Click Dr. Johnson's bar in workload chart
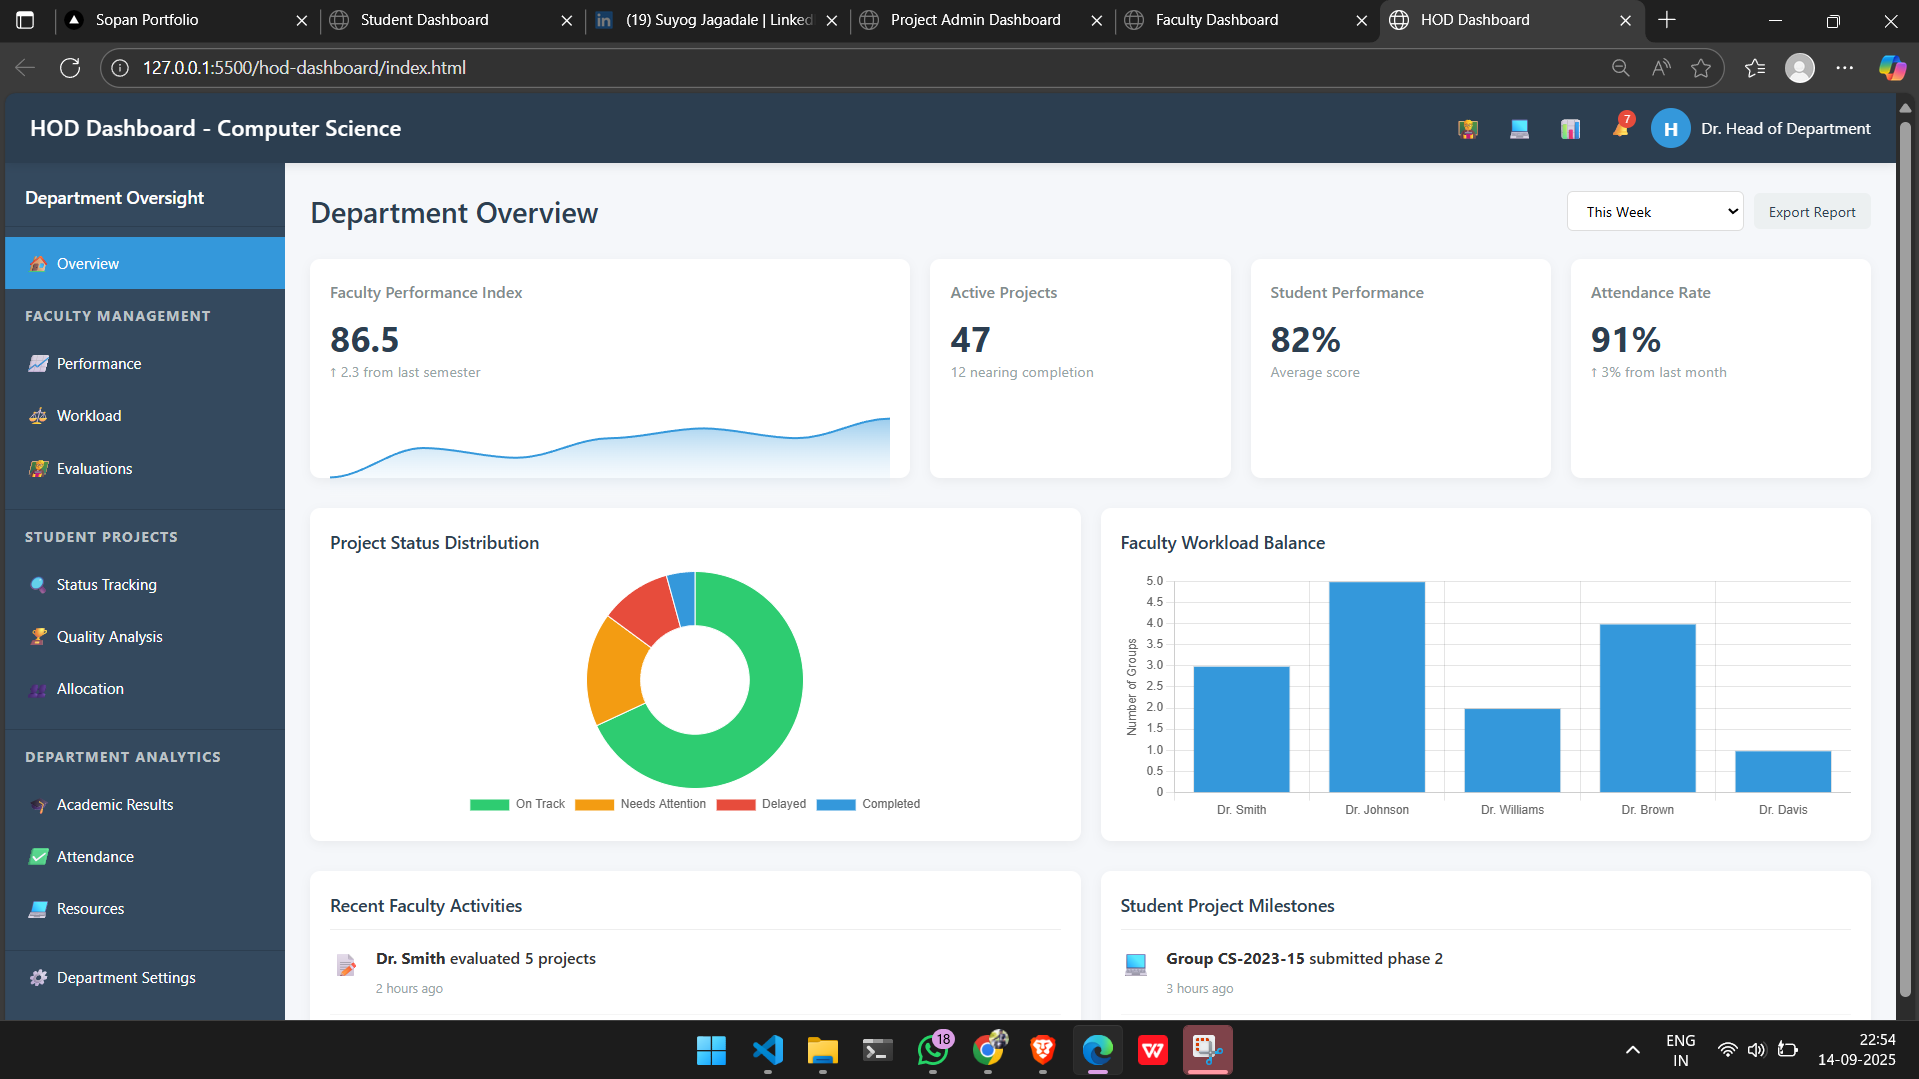The width and height of the screenshot is (1919, 1079). [x=1377, y=687]
